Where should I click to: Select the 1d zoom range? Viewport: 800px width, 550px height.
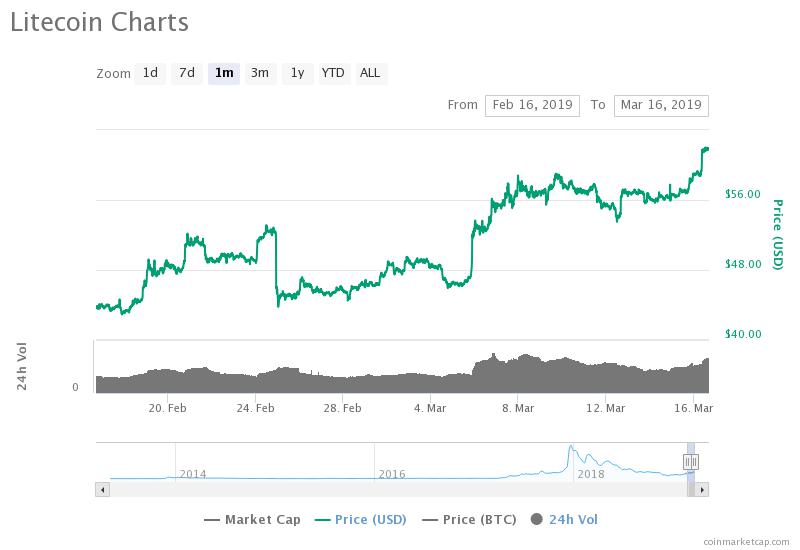click(x=150, y=73)
